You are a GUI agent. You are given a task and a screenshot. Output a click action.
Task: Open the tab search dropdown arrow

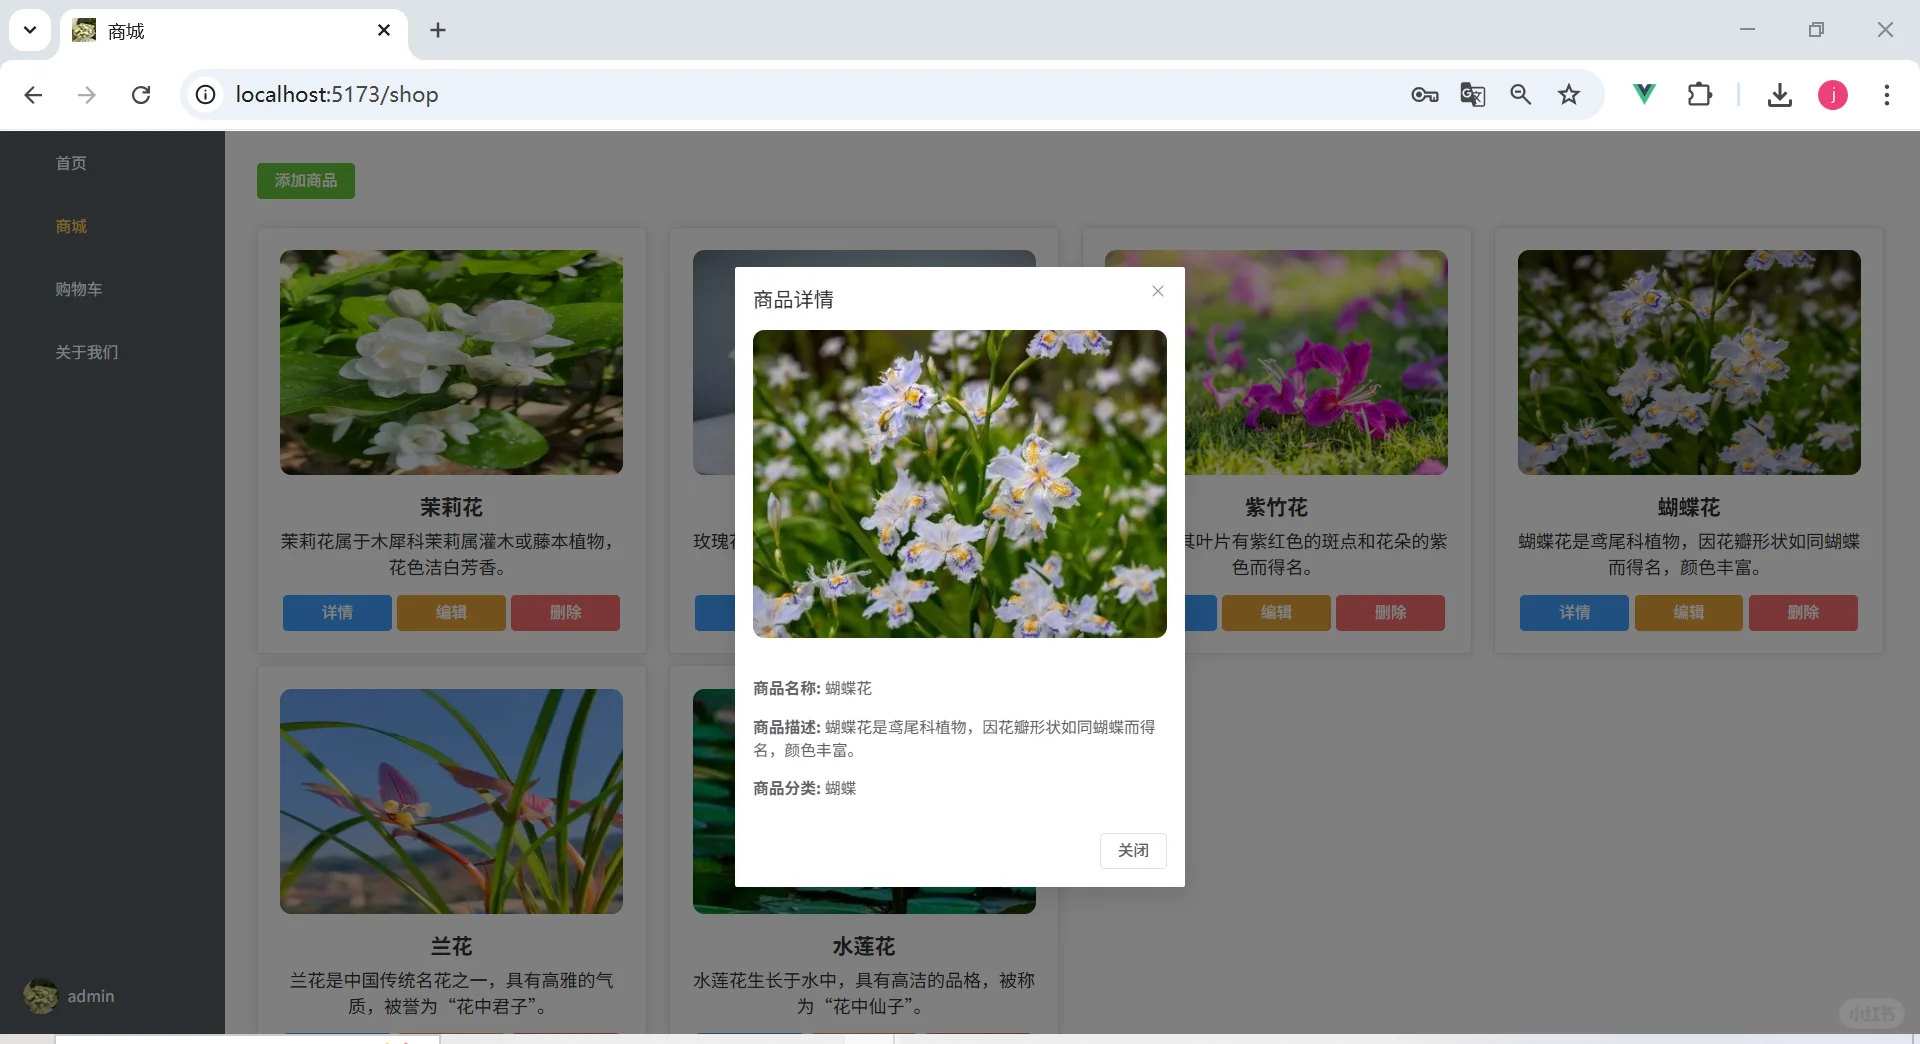tap(29, 30)
